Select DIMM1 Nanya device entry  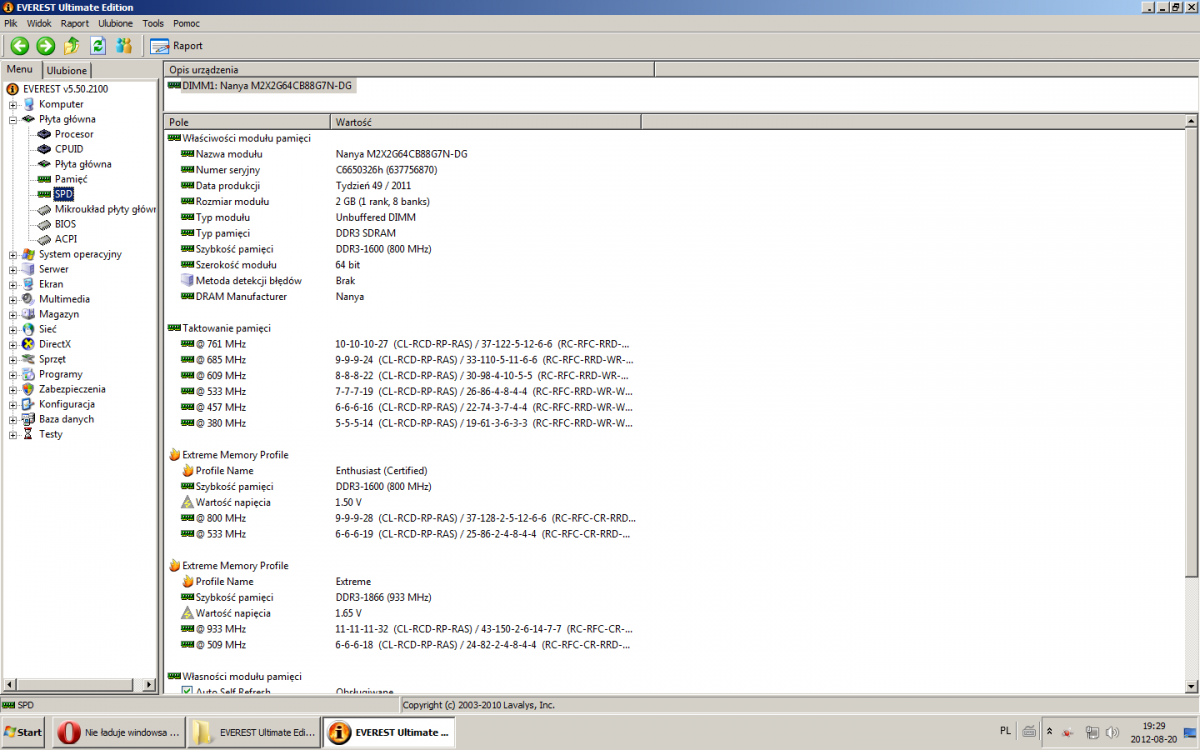pos(260,86)
